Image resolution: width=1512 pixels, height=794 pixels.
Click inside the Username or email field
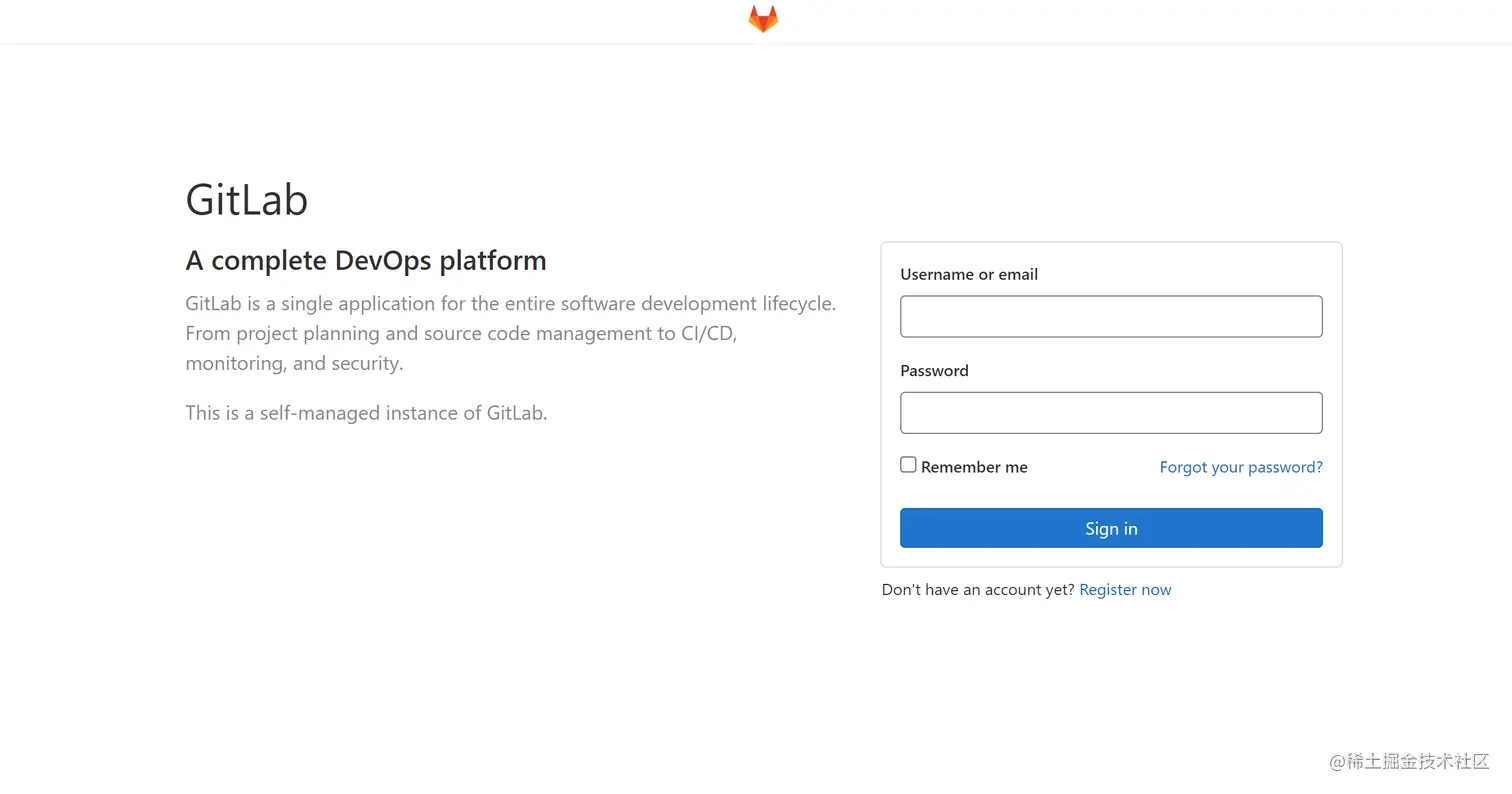pos(1111,316)
